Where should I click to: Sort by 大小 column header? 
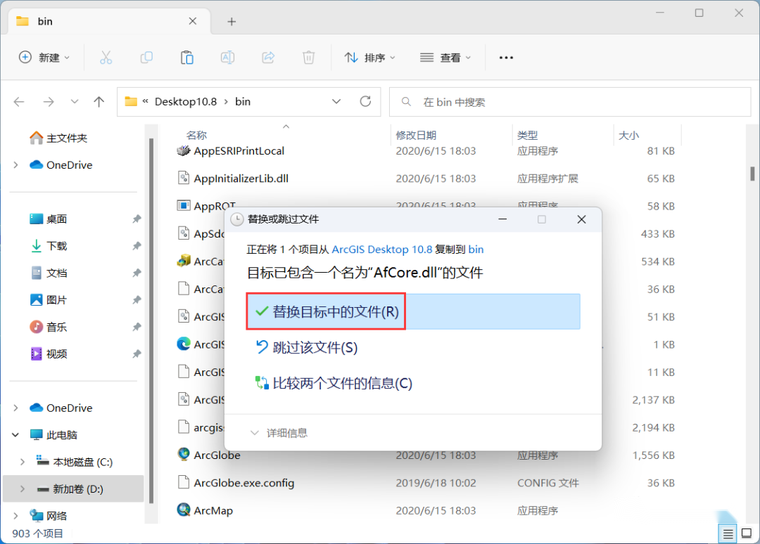click(x=629, y=135)
